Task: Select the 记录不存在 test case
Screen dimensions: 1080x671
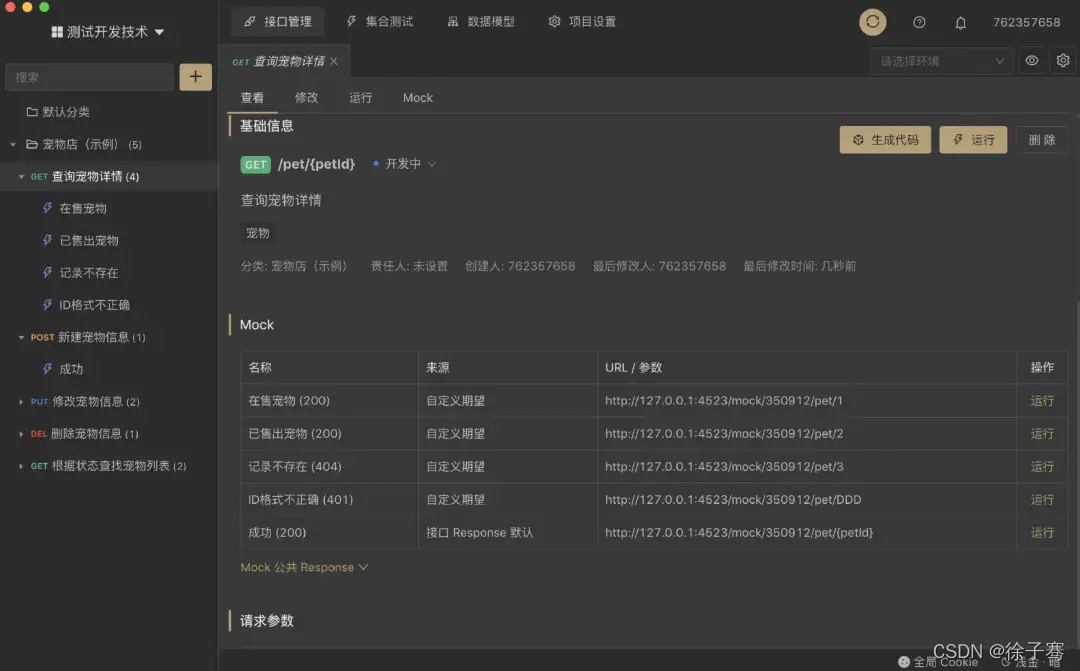Action: (x=89, y=273)
